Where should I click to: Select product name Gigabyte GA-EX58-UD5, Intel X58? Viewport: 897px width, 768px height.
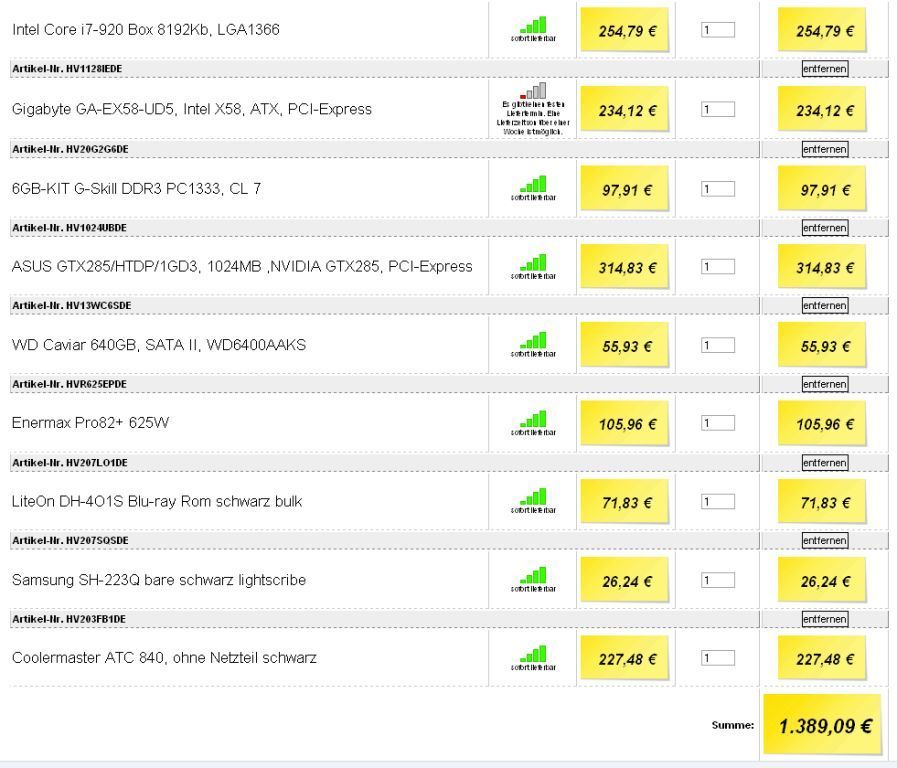pyautogui.click(x=192, y=109)
